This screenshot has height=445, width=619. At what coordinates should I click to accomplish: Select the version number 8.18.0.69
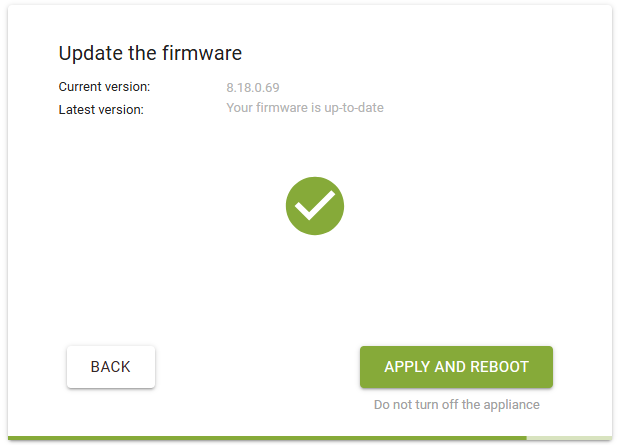click(260, 87)
